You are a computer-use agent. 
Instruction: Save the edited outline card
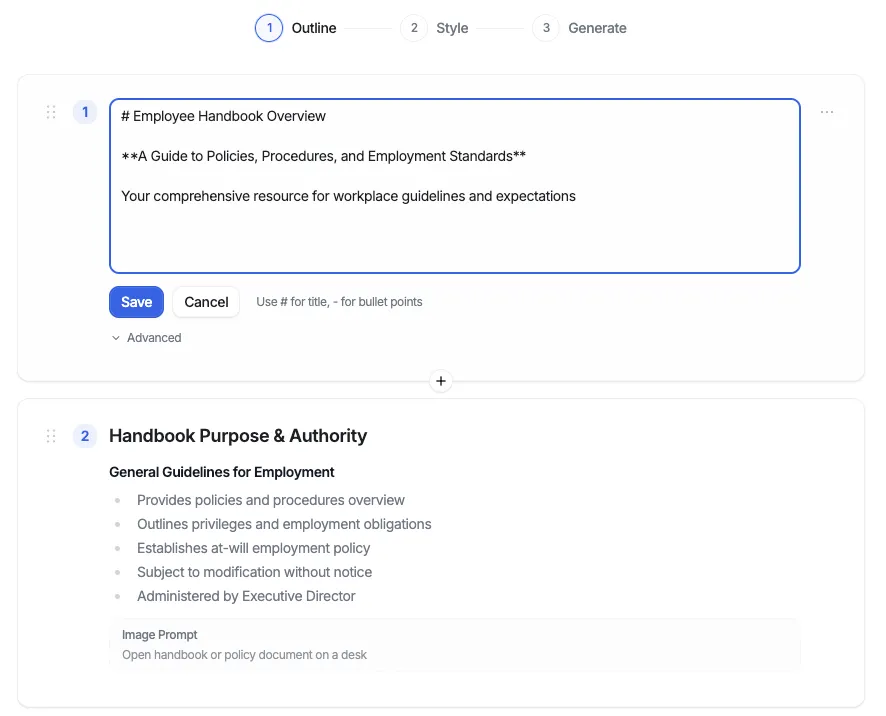pos(136,301)
